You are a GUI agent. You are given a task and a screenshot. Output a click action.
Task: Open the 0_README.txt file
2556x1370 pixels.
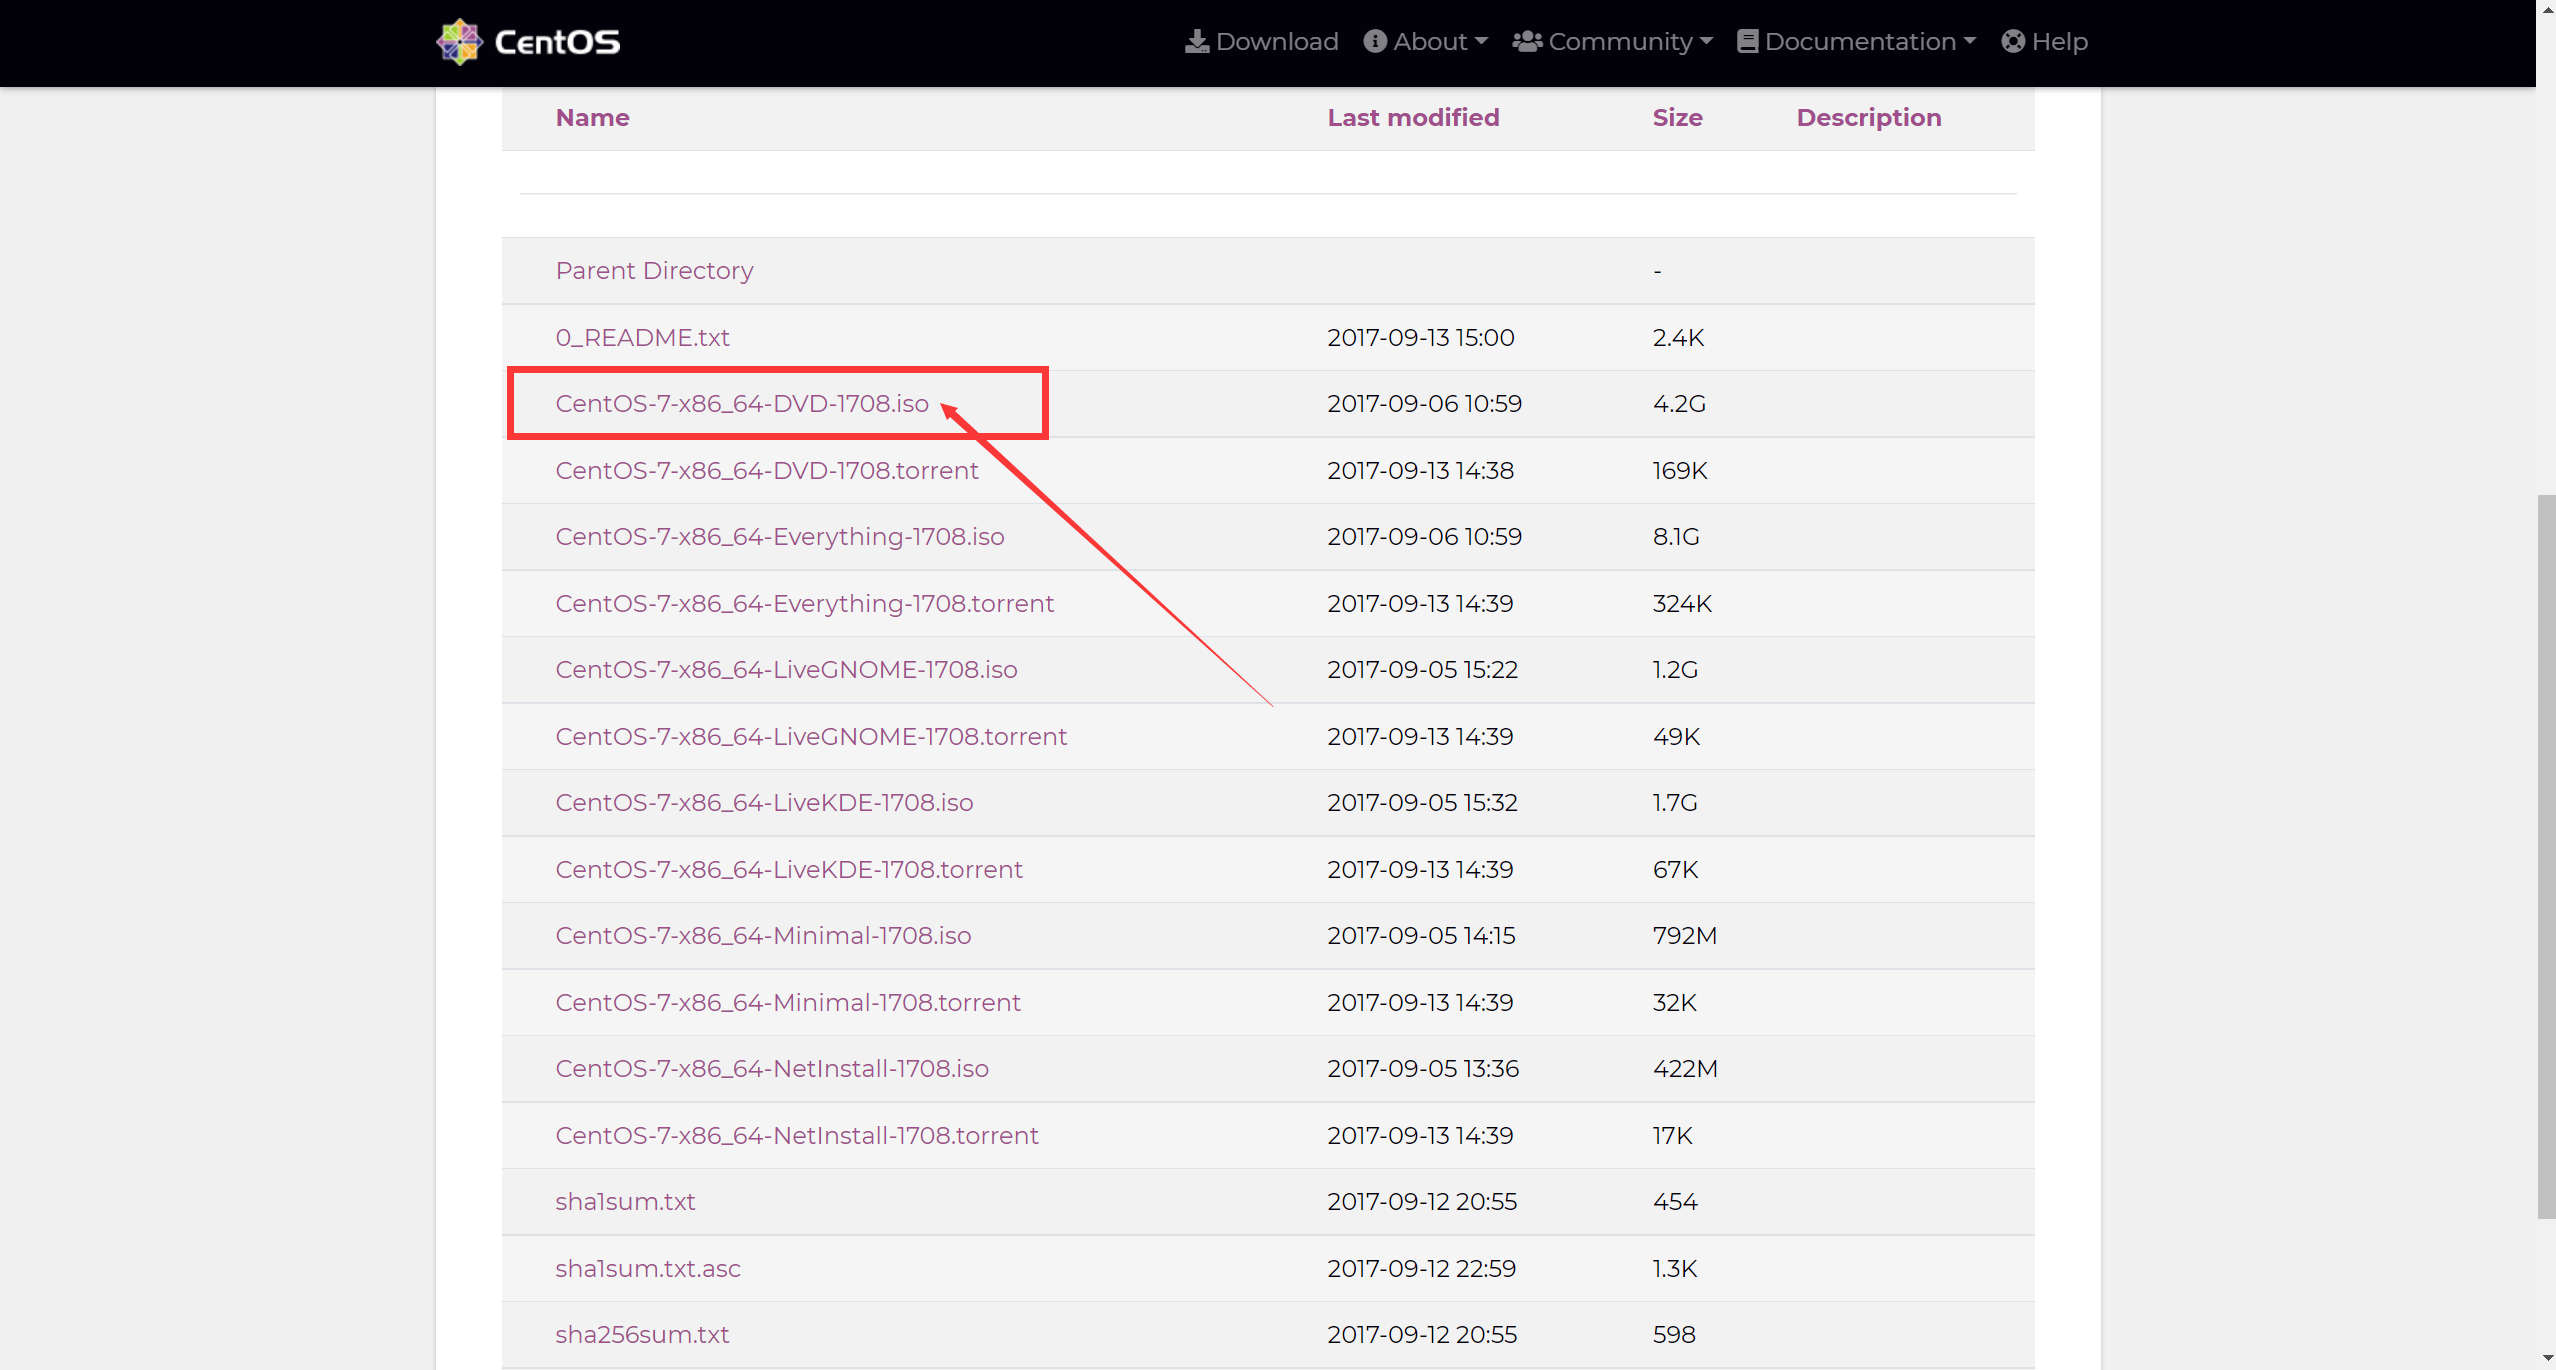click(642, 338)
